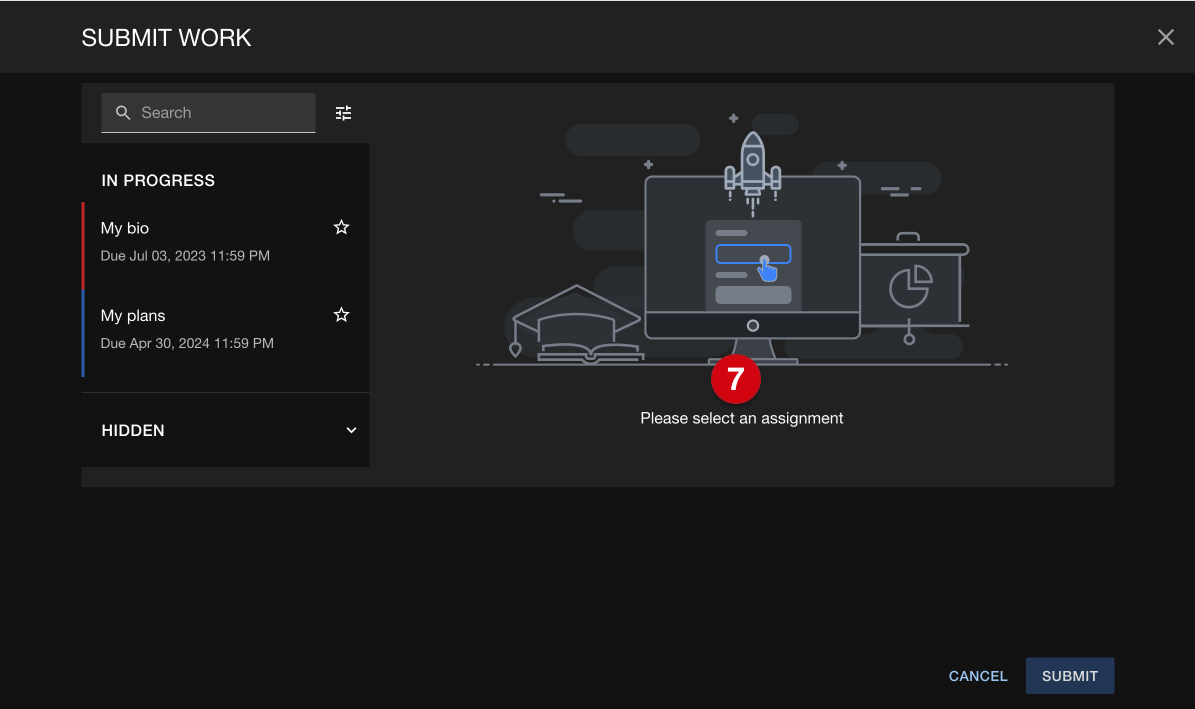Select the My bio assignment

pos(226,245)
